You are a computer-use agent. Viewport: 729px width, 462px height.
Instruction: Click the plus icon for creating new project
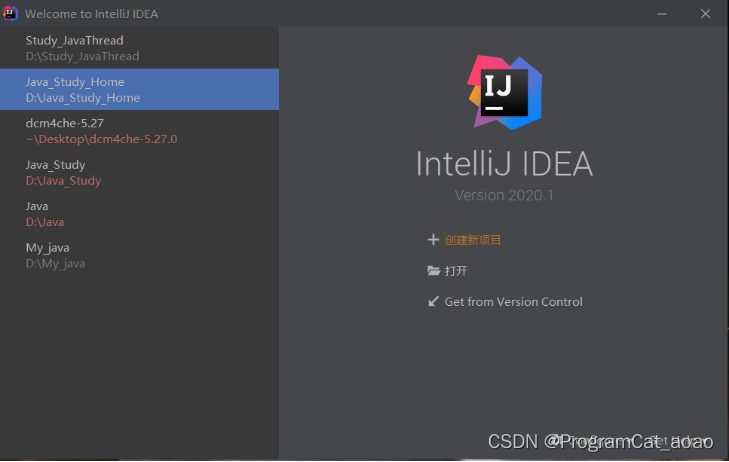(433, 240)
